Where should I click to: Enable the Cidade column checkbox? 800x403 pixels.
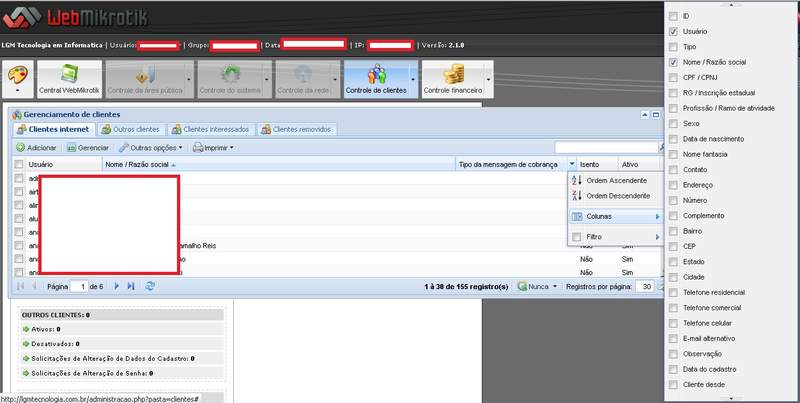coord(673,277)
